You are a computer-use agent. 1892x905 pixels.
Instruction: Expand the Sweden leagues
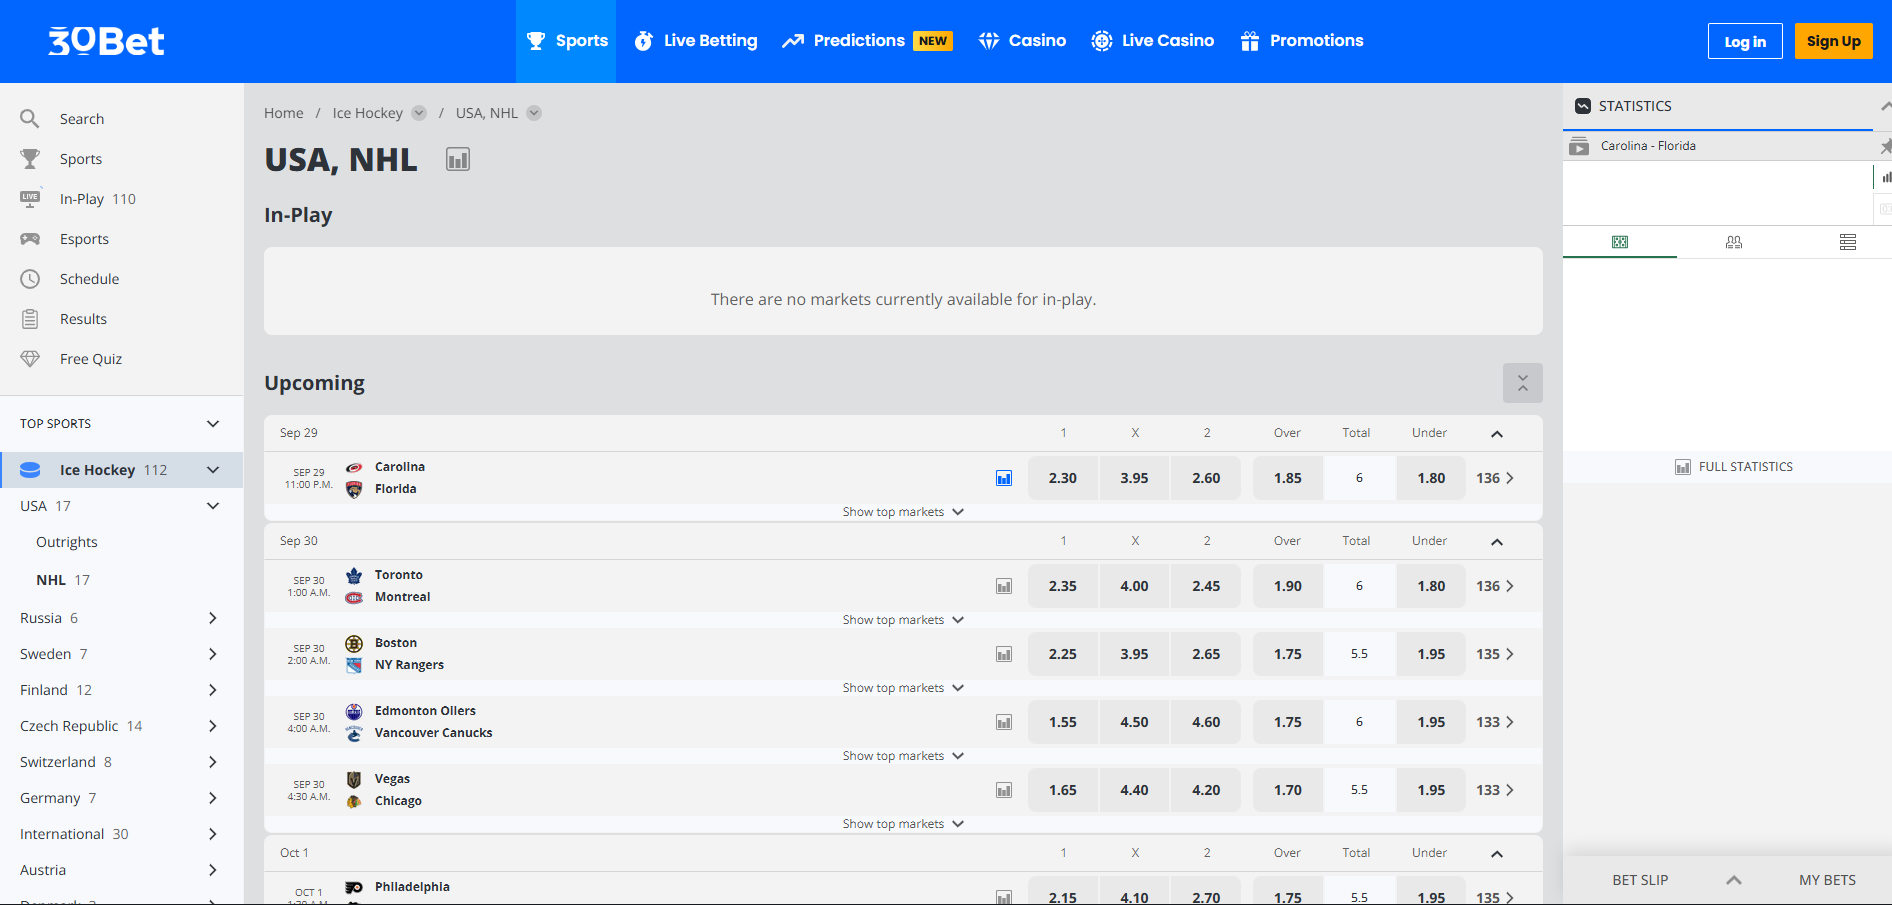213,654
